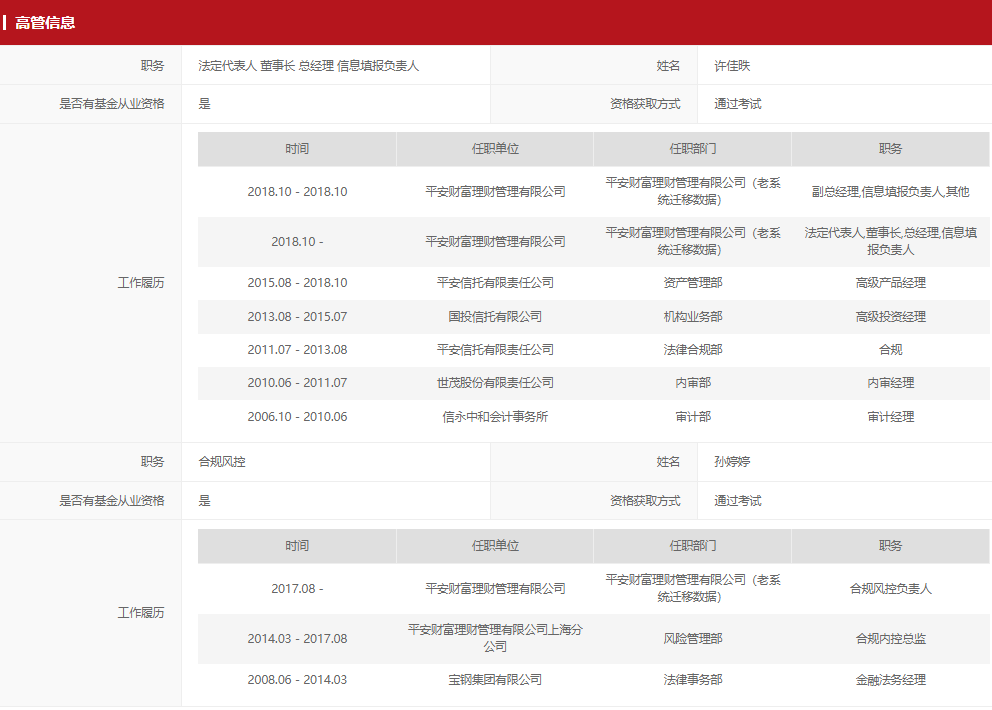Click the position value 合规风控
Image resolution: width=992 pixels, height=710 pixels.
pyautogui.click(x=222, y=462)
